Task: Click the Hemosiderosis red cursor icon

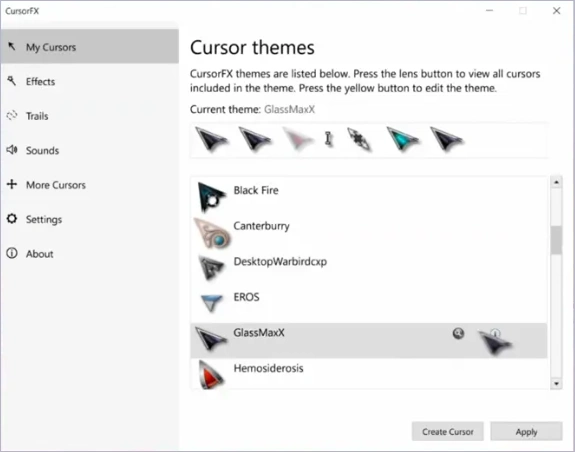Action: (211, 375)
